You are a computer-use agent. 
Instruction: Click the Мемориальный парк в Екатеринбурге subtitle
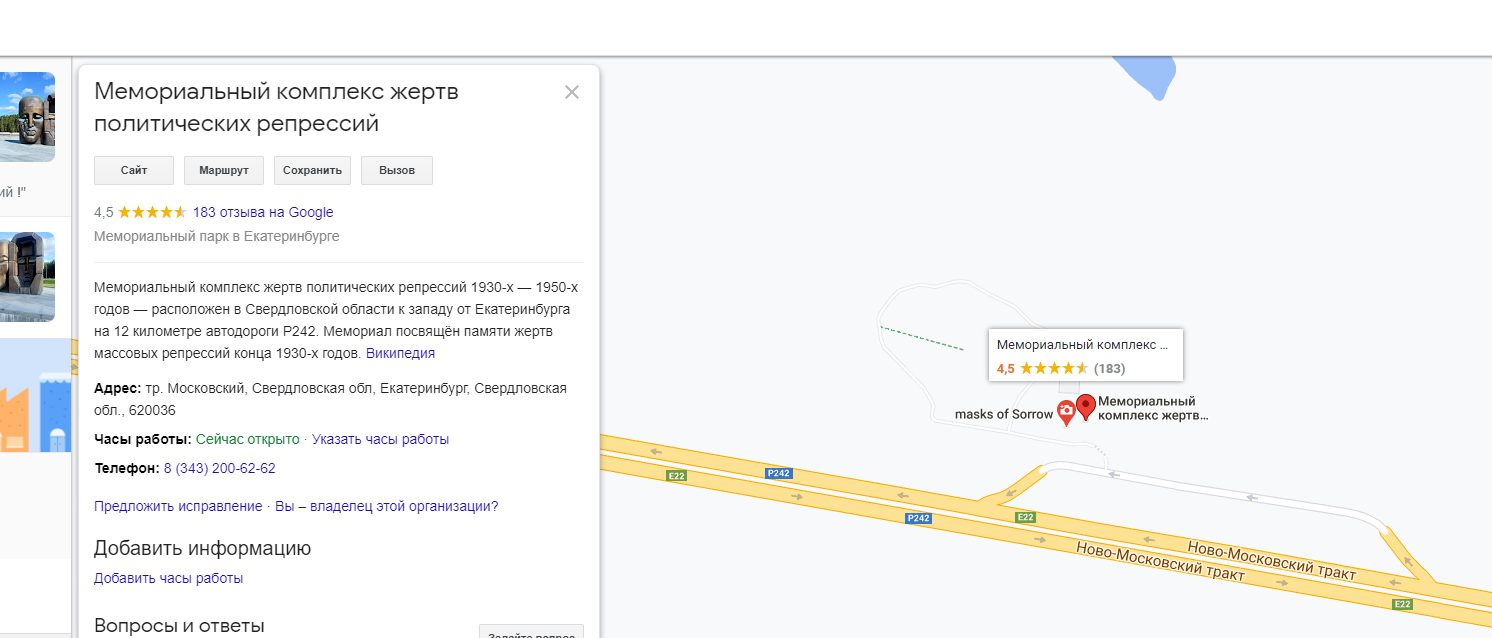(217, 236)
